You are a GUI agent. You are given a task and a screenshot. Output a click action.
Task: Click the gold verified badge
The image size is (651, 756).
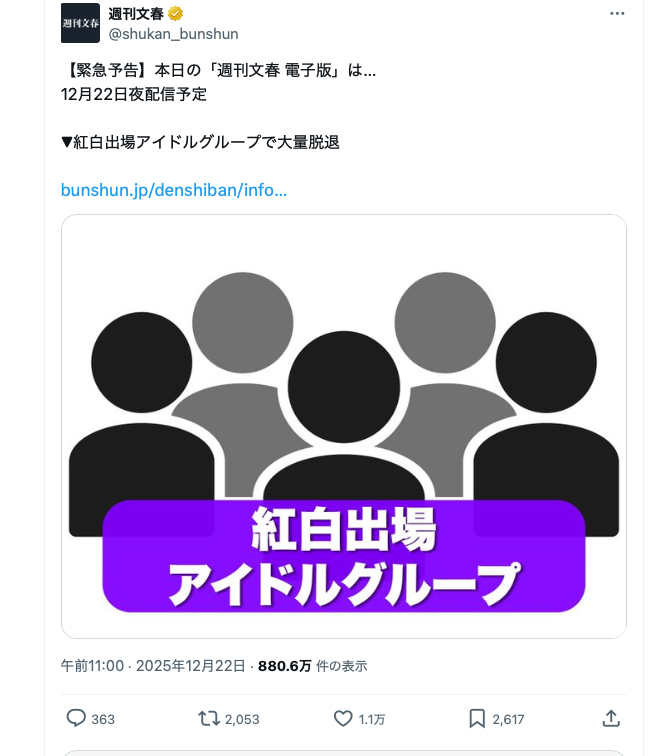coord(176,14)
